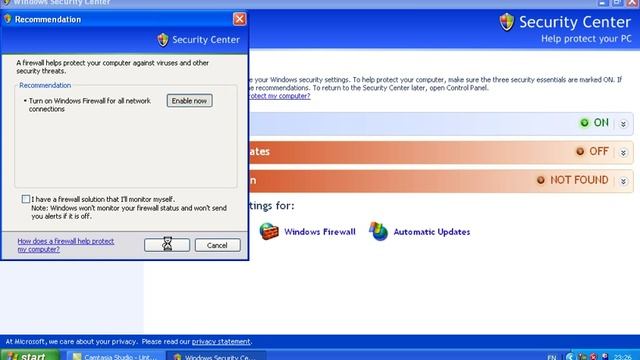The height and width of the screenshot is (360, 640).
Task: Click the EN language indicator
Action: point(552,357)
